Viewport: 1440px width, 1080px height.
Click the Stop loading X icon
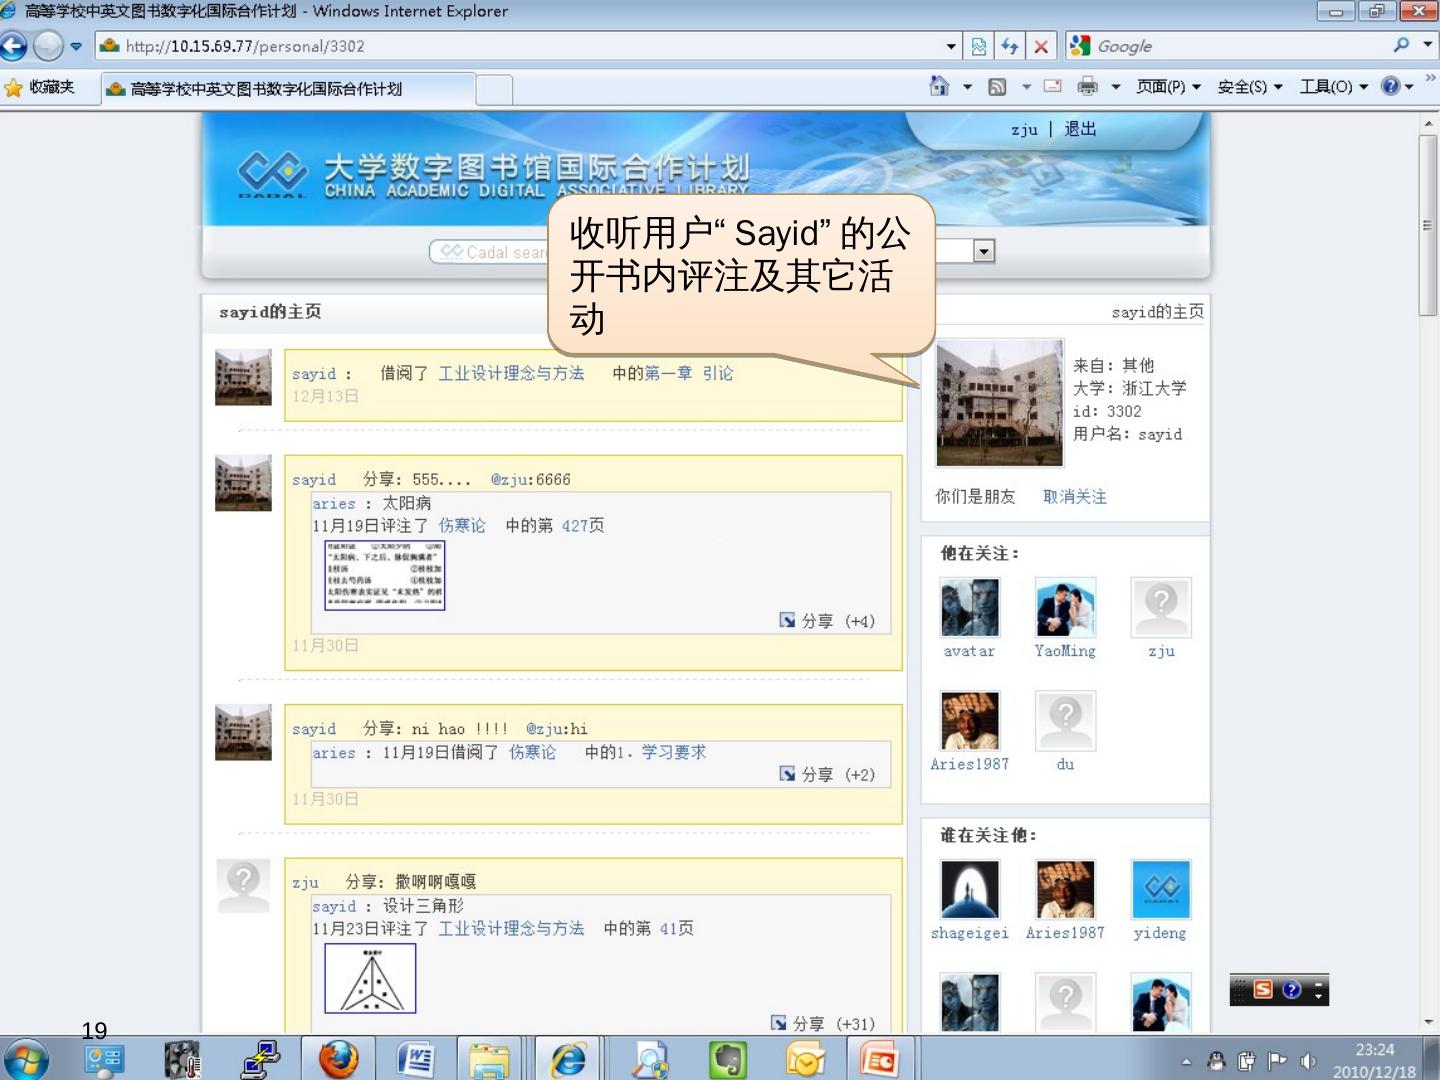click(x=1041, y=46)
